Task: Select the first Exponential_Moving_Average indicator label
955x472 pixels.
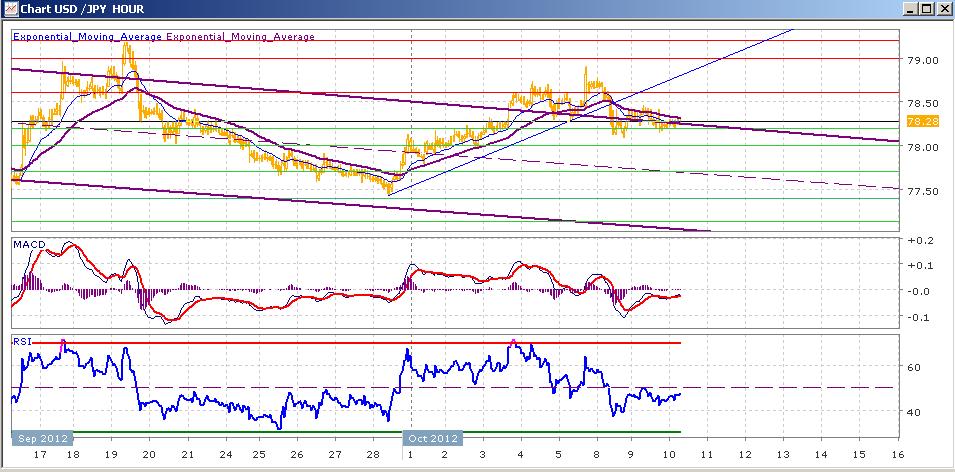Action: pos(87,37)
